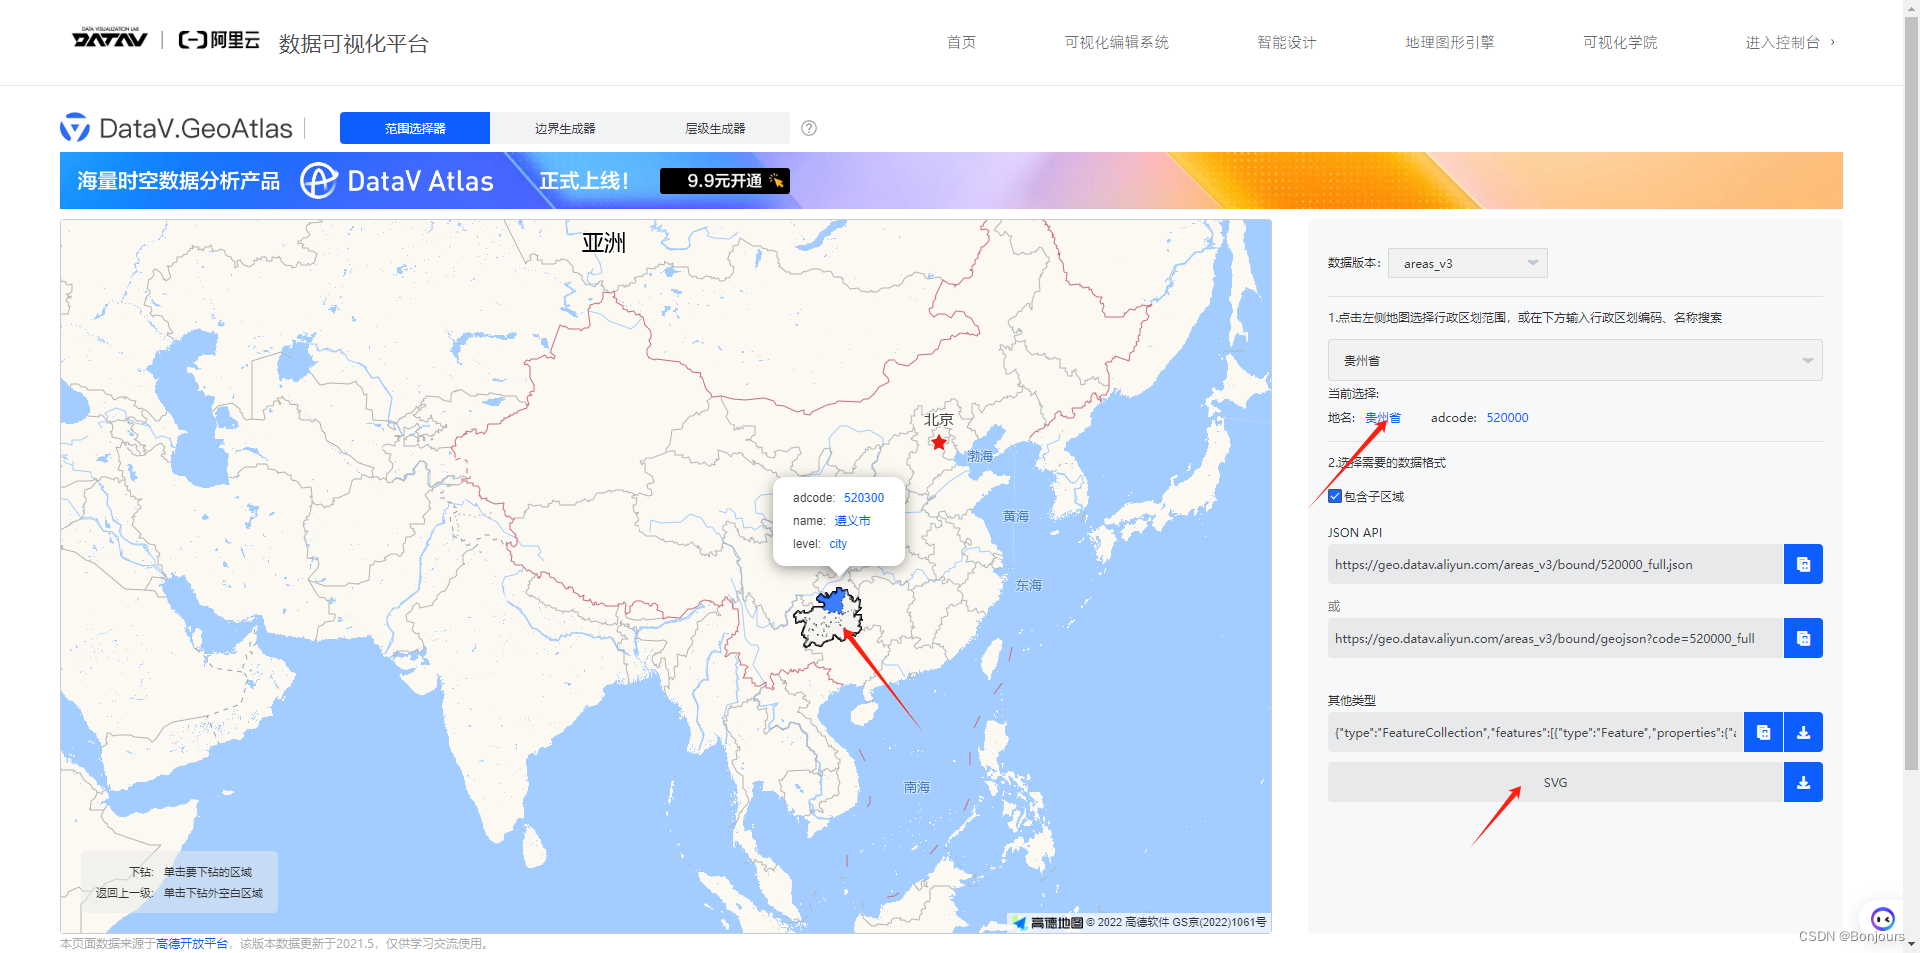Open the 首页 menu item
The height and width of the screenshot is (953, 1920).
[x=961, y=42]
